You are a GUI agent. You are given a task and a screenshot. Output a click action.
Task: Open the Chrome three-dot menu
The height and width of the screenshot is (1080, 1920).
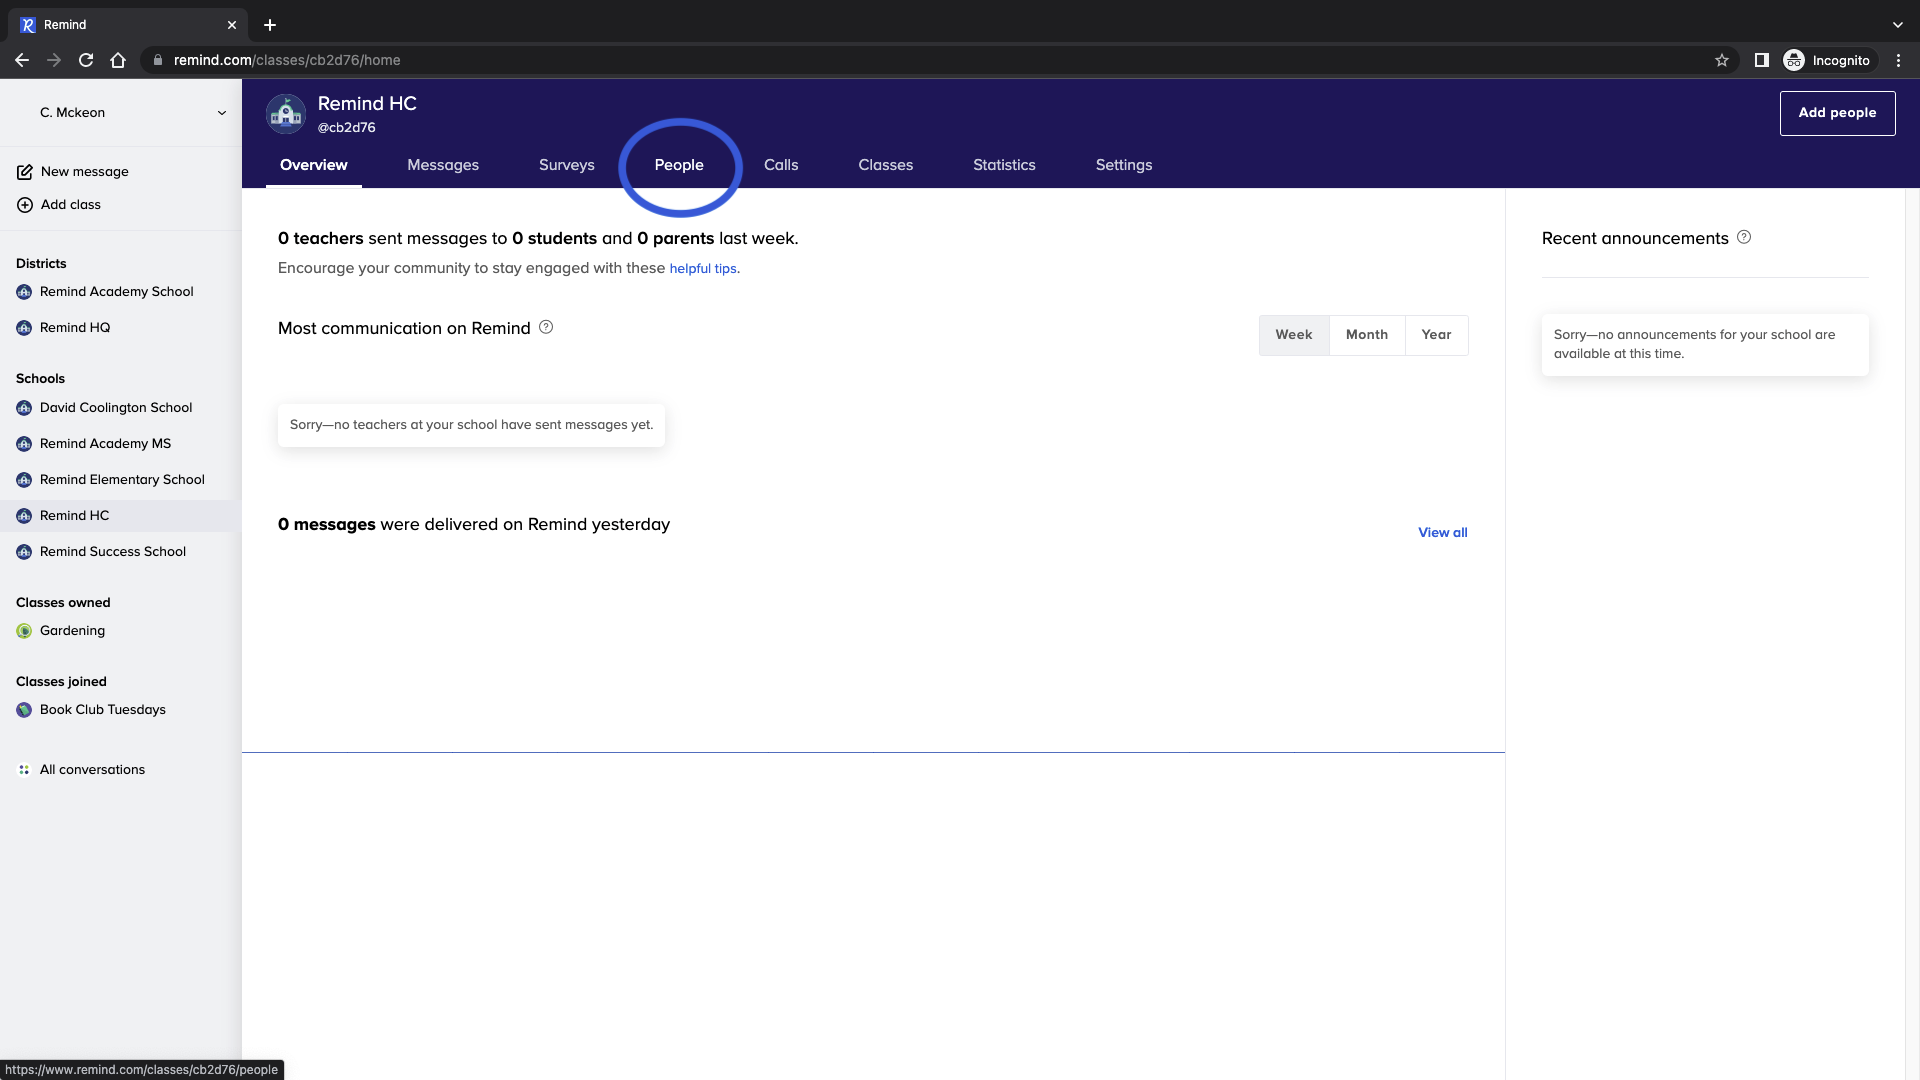(1898, 60)
